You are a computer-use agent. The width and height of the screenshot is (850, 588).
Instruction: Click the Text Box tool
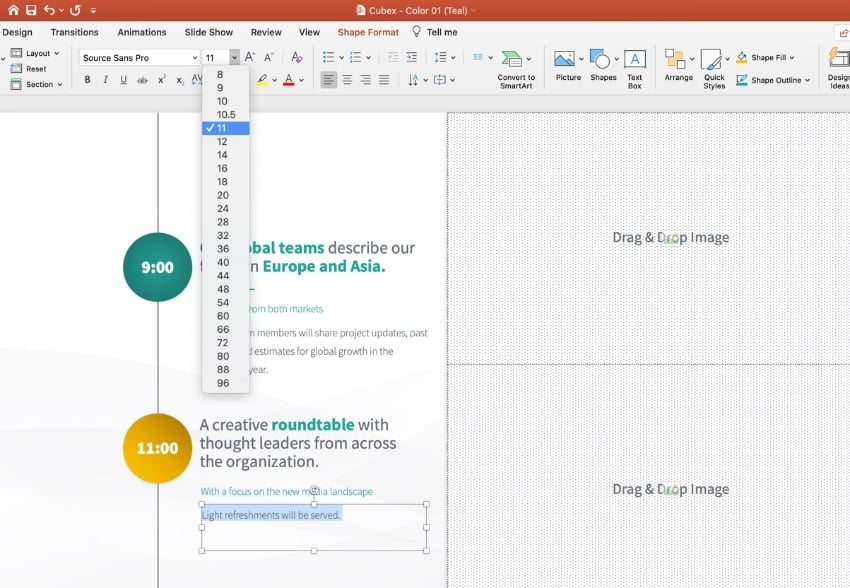[634, 67]
